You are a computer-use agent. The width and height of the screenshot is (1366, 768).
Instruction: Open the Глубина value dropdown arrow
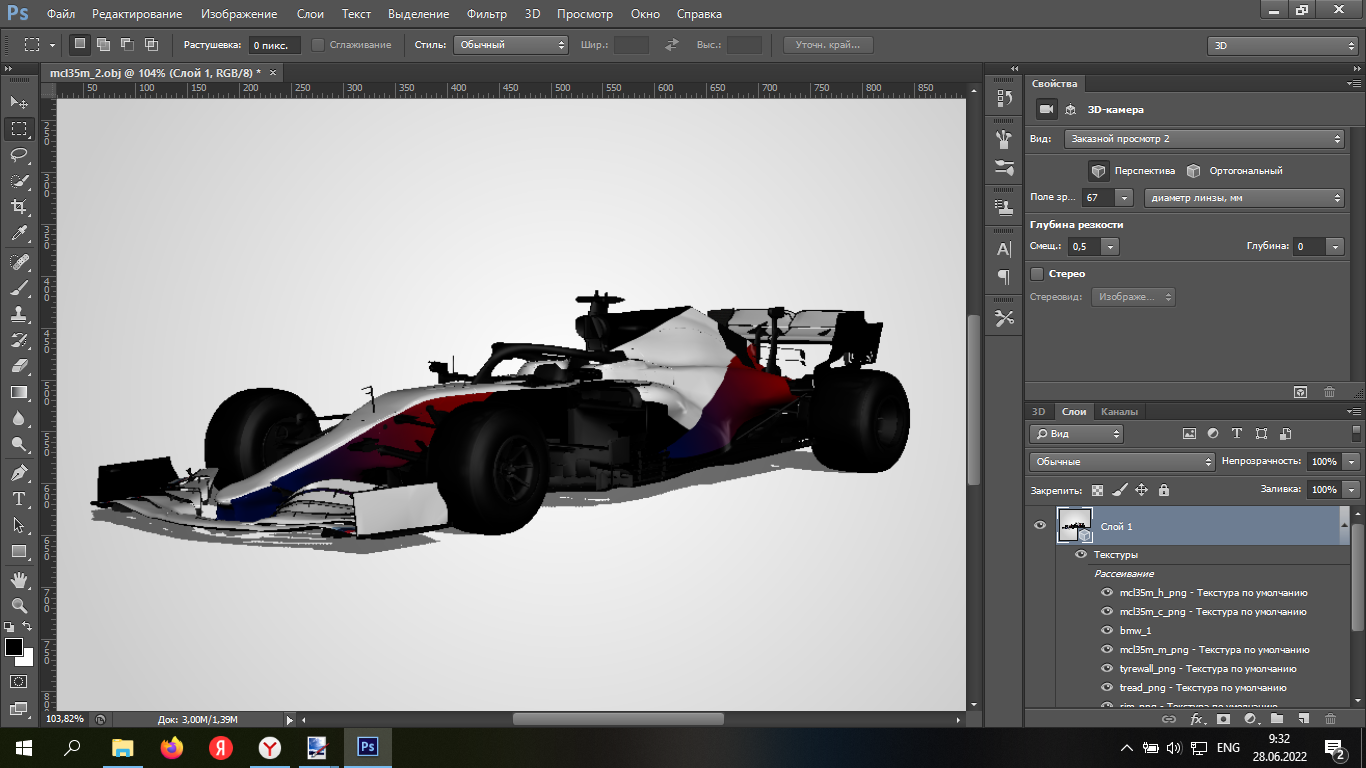click(1336, 246)
